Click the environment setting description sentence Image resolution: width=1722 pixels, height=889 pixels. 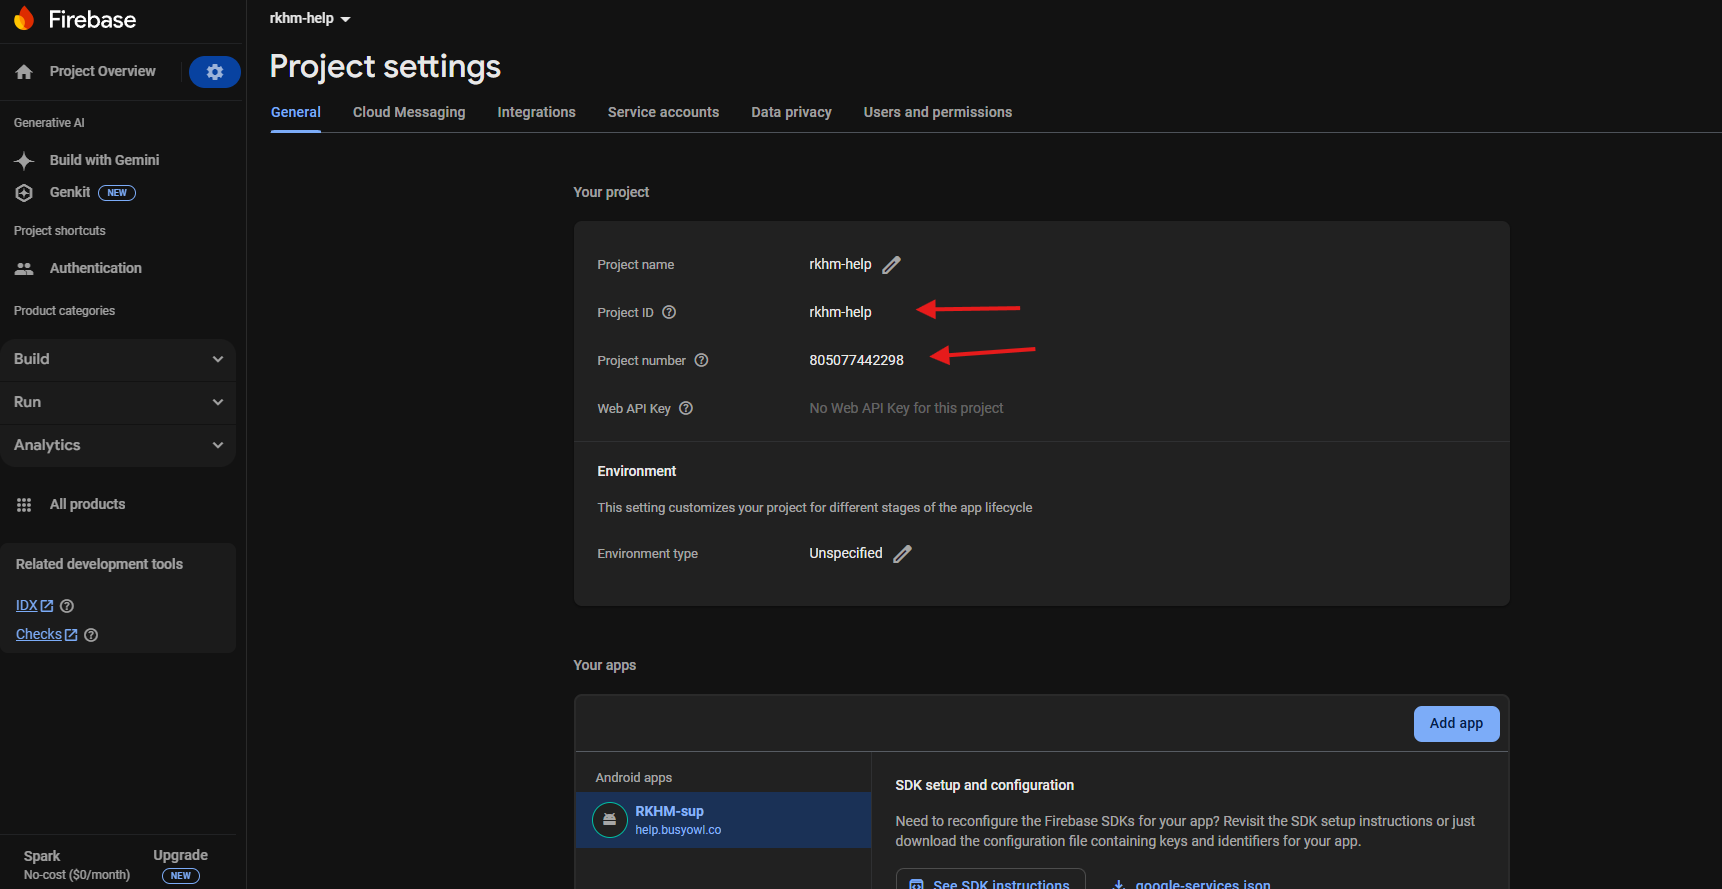(815, 508)
